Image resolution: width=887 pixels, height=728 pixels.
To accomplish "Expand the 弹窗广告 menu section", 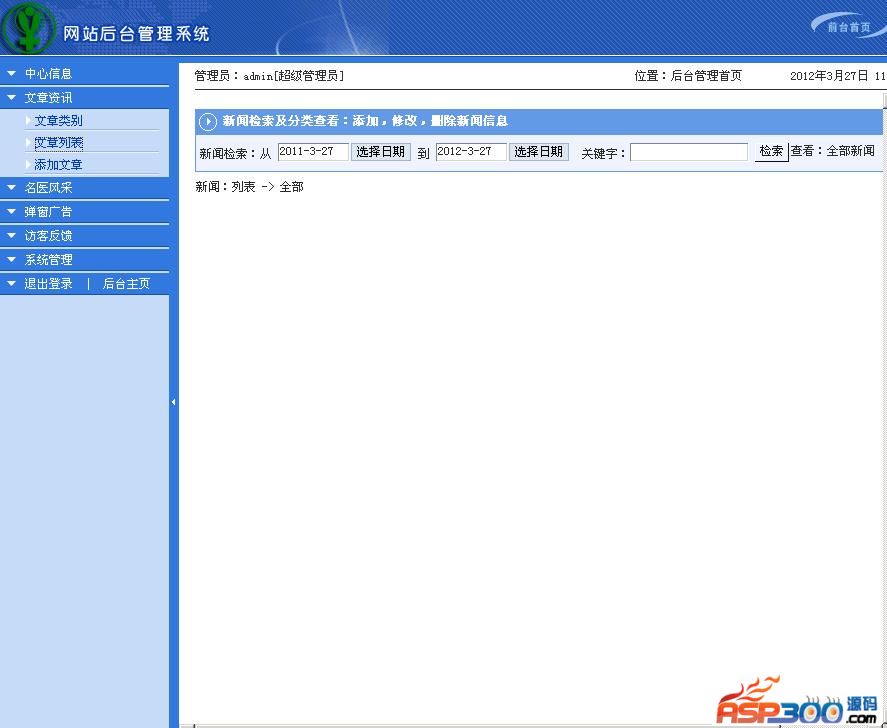I will point(48,212).
